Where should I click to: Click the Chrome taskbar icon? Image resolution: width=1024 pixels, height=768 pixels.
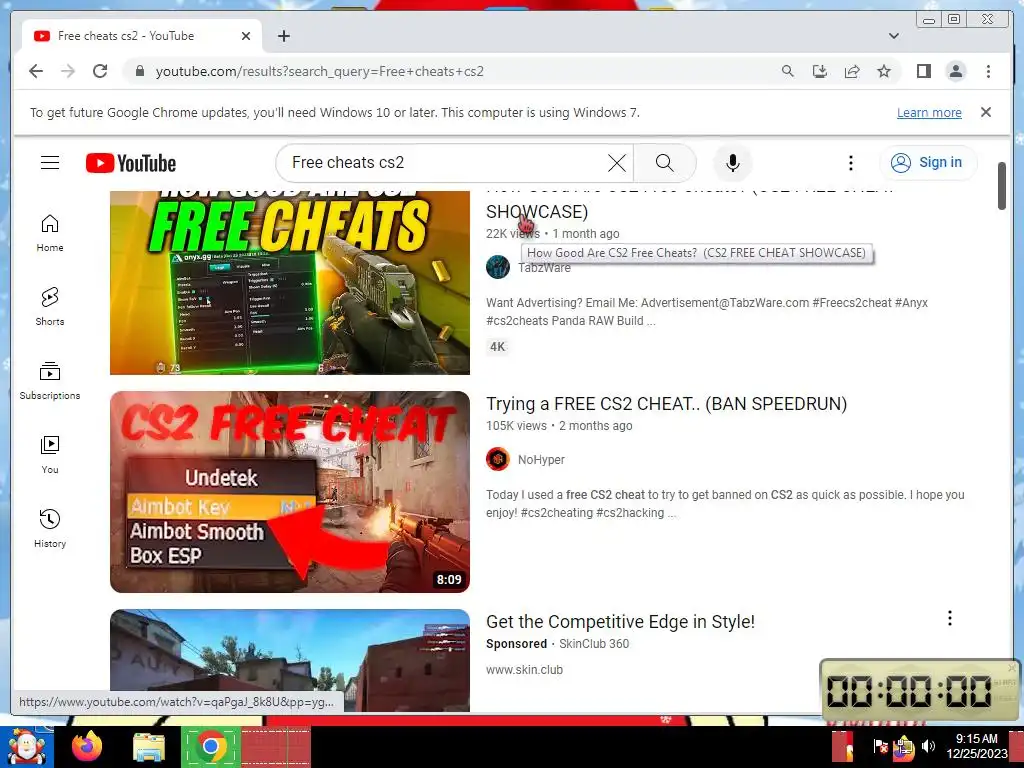[x=210, y=746]
